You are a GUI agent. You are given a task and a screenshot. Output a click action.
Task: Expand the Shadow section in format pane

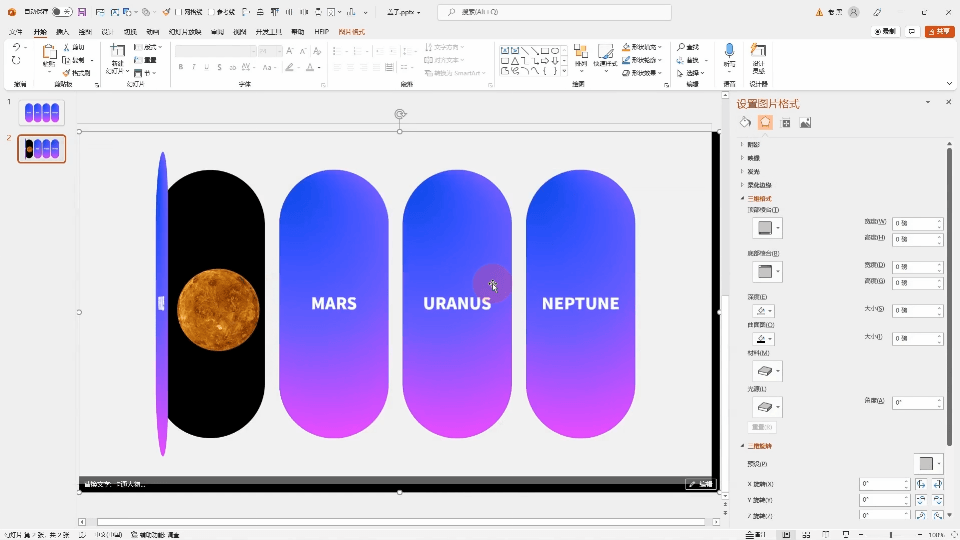coord(753,144)
